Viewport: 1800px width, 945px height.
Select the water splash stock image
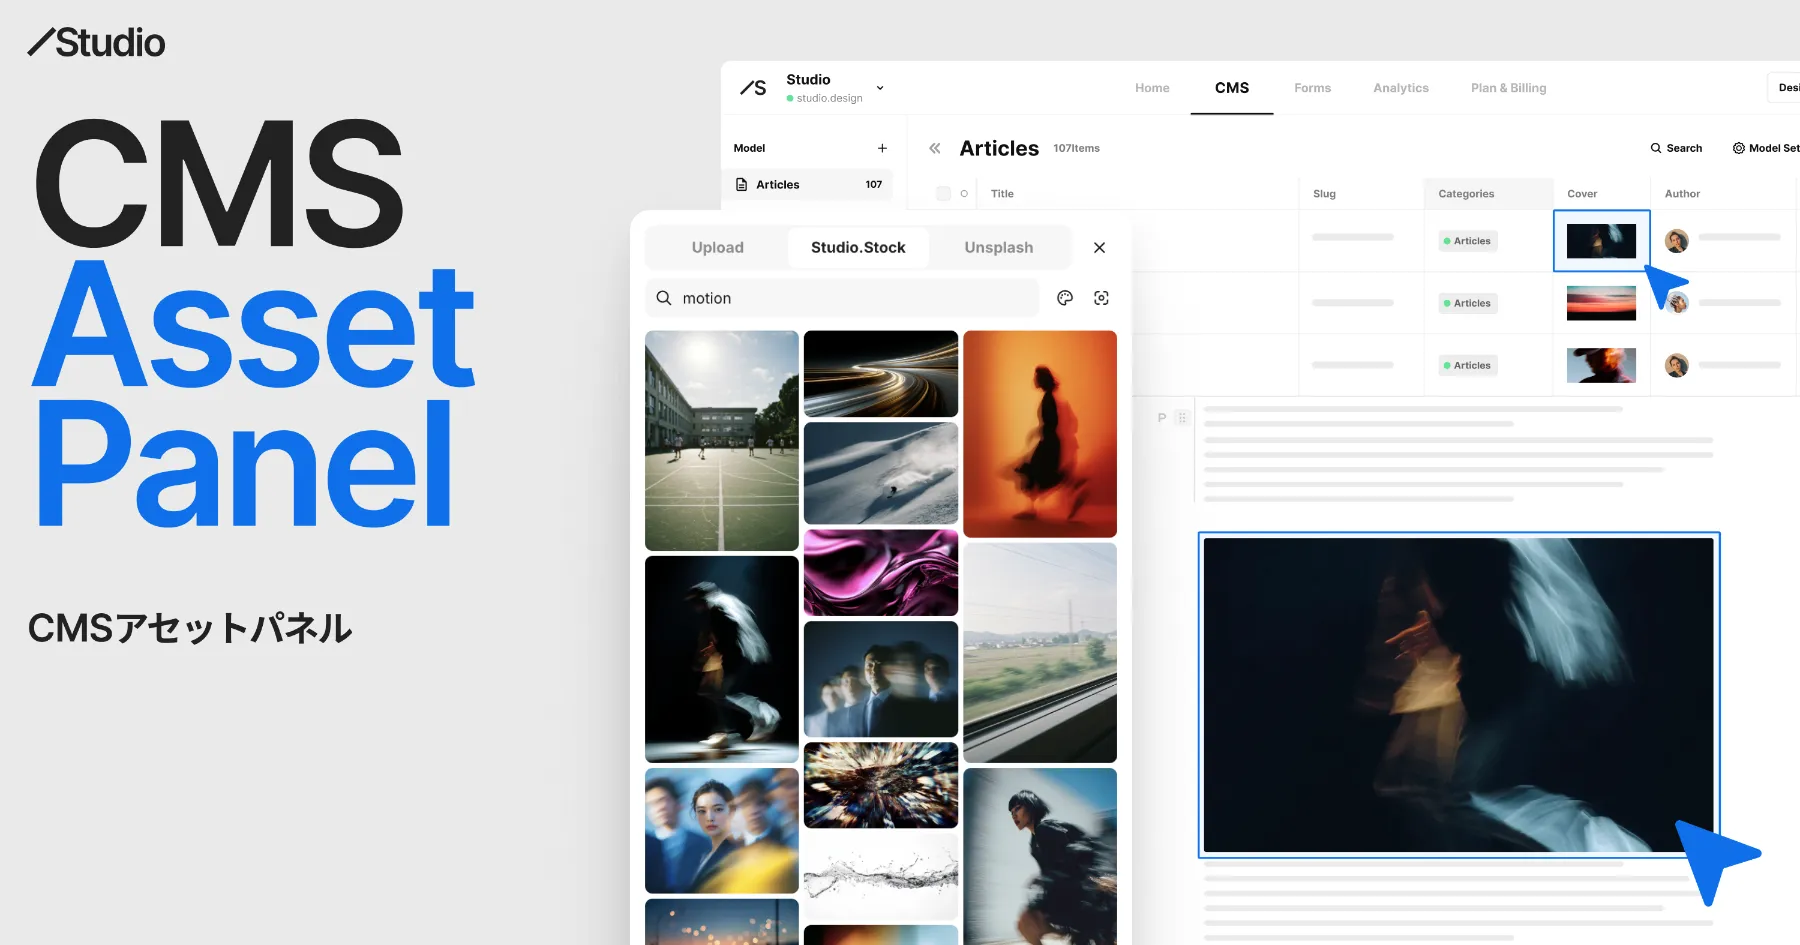tap(881, 876)
